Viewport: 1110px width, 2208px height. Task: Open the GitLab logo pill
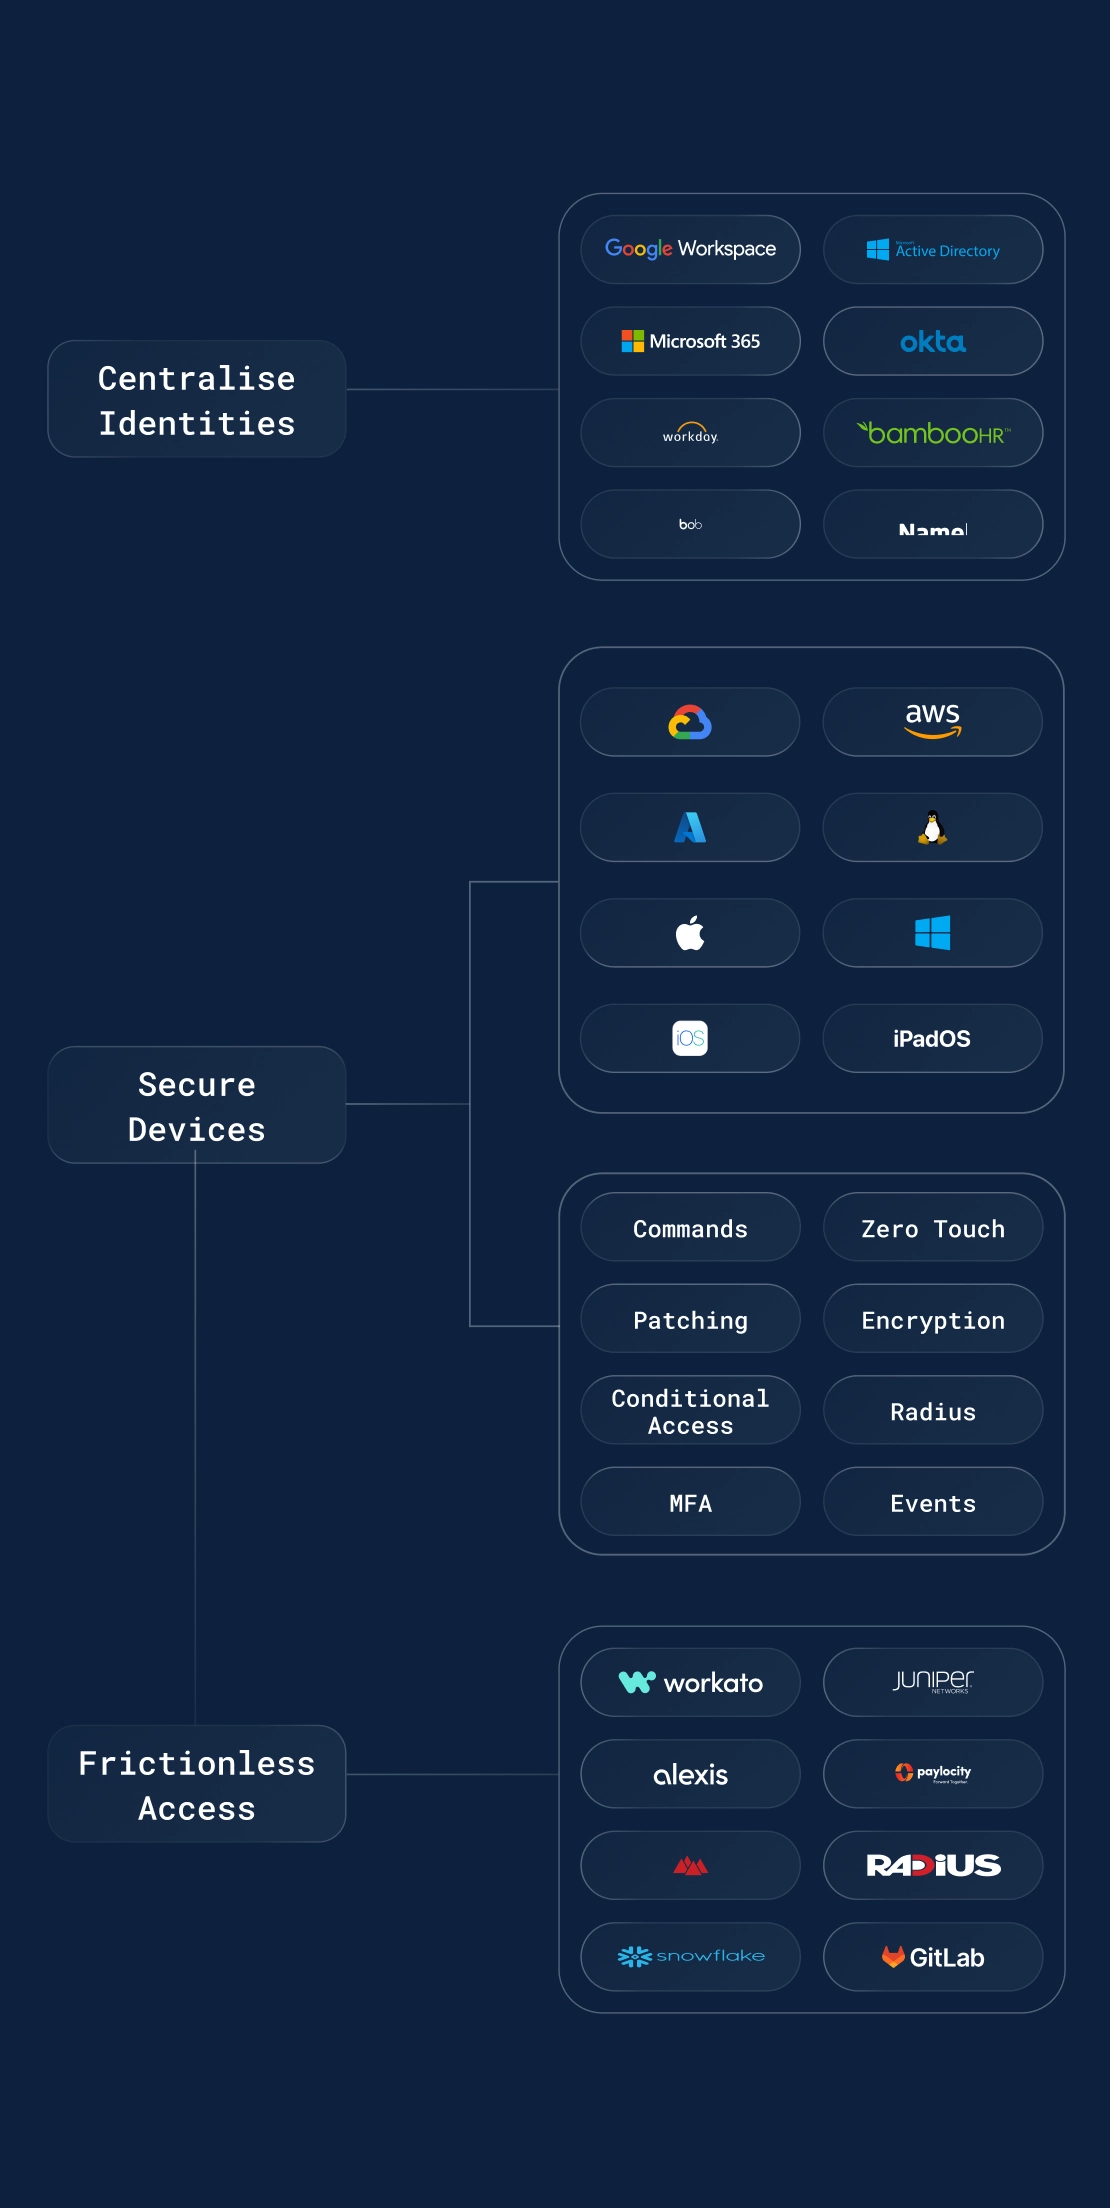tap(933, 1957)
